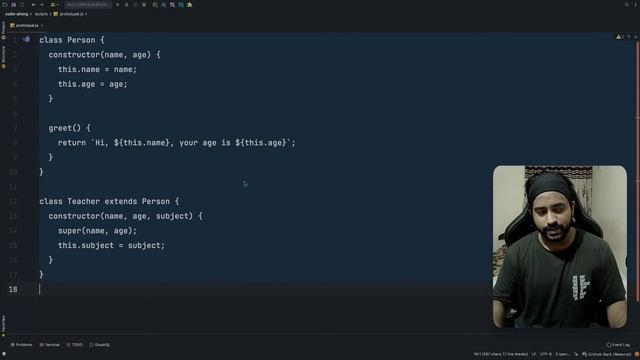Click the Search Everywhere magnifier icon
The height and width of the screenshot is (360, 640).
pos(627,4)
